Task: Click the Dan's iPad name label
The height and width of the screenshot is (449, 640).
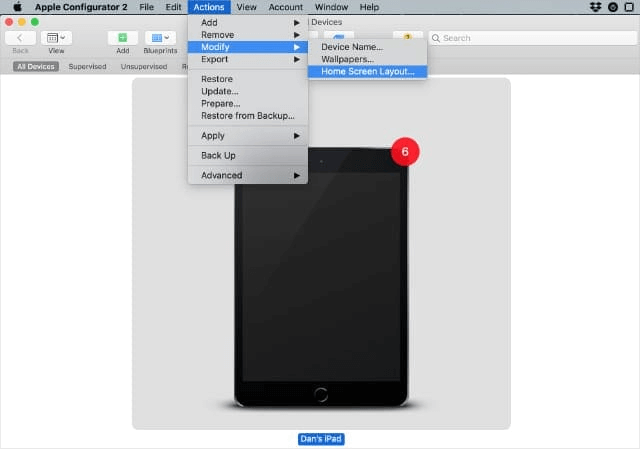Action: tap(321, 439)
